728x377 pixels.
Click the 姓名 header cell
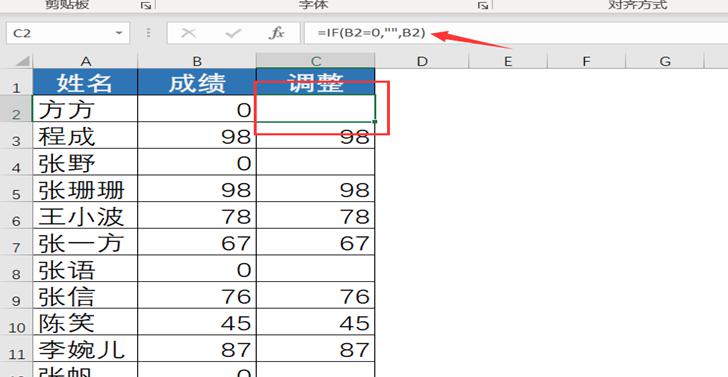(85, 82)
